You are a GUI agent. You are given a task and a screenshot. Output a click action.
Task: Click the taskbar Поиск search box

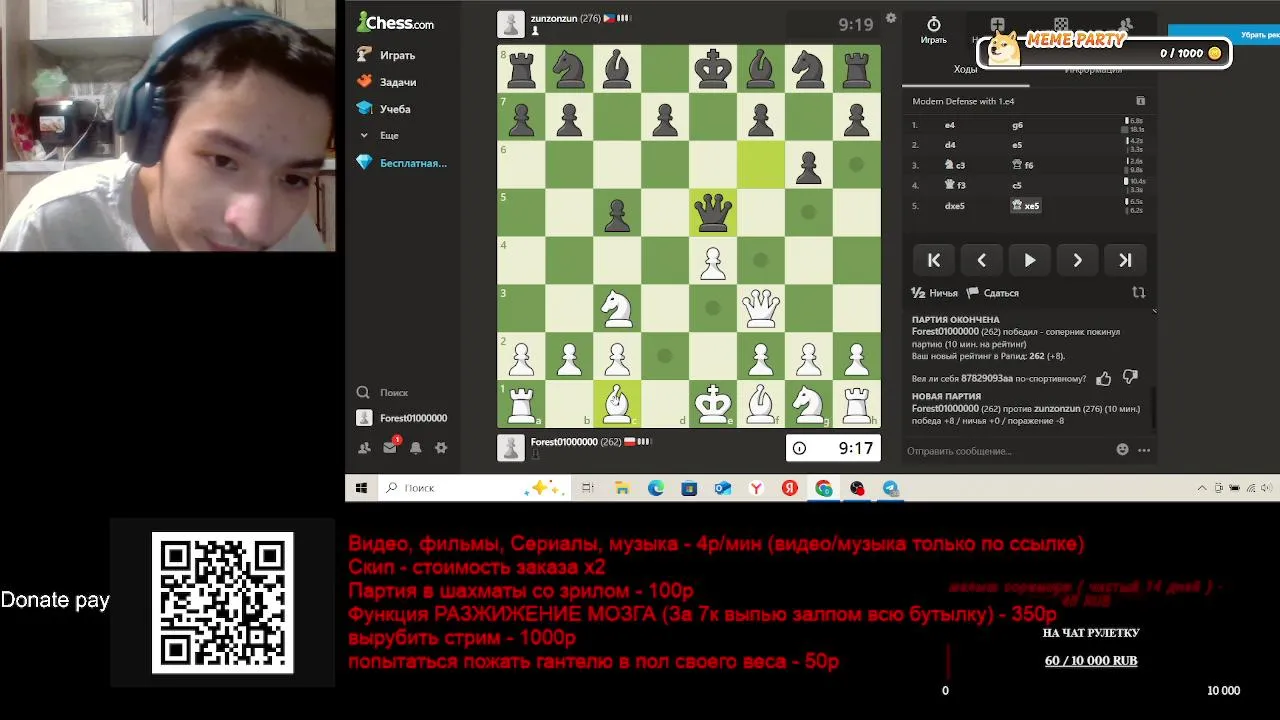pos(473,488)
